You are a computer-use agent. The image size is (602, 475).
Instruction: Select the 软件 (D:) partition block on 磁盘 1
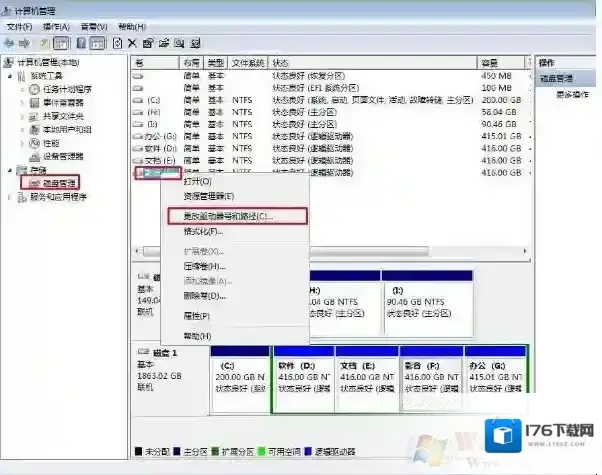pyautogui.click(x=304, y=379)
